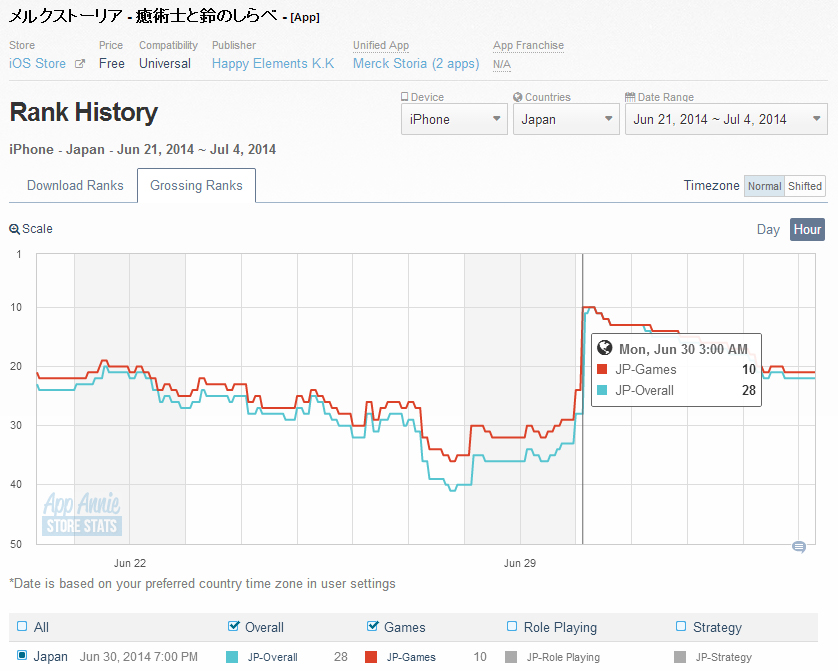Viewport: 838px width, 671px height.
Task: Click the JP-Strategy gray legend swatch
Action: 680,657
